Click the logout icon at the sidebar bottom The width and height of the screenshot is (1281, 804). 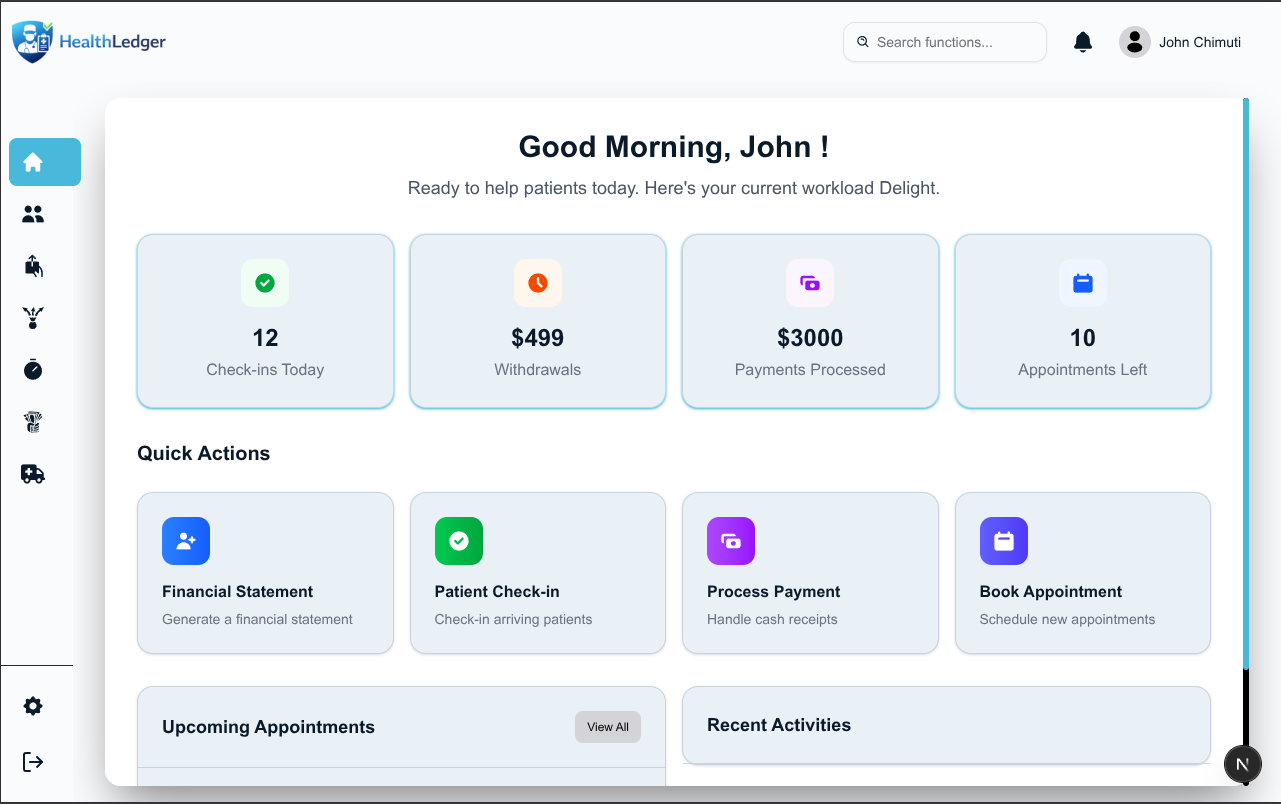point(33,762)
